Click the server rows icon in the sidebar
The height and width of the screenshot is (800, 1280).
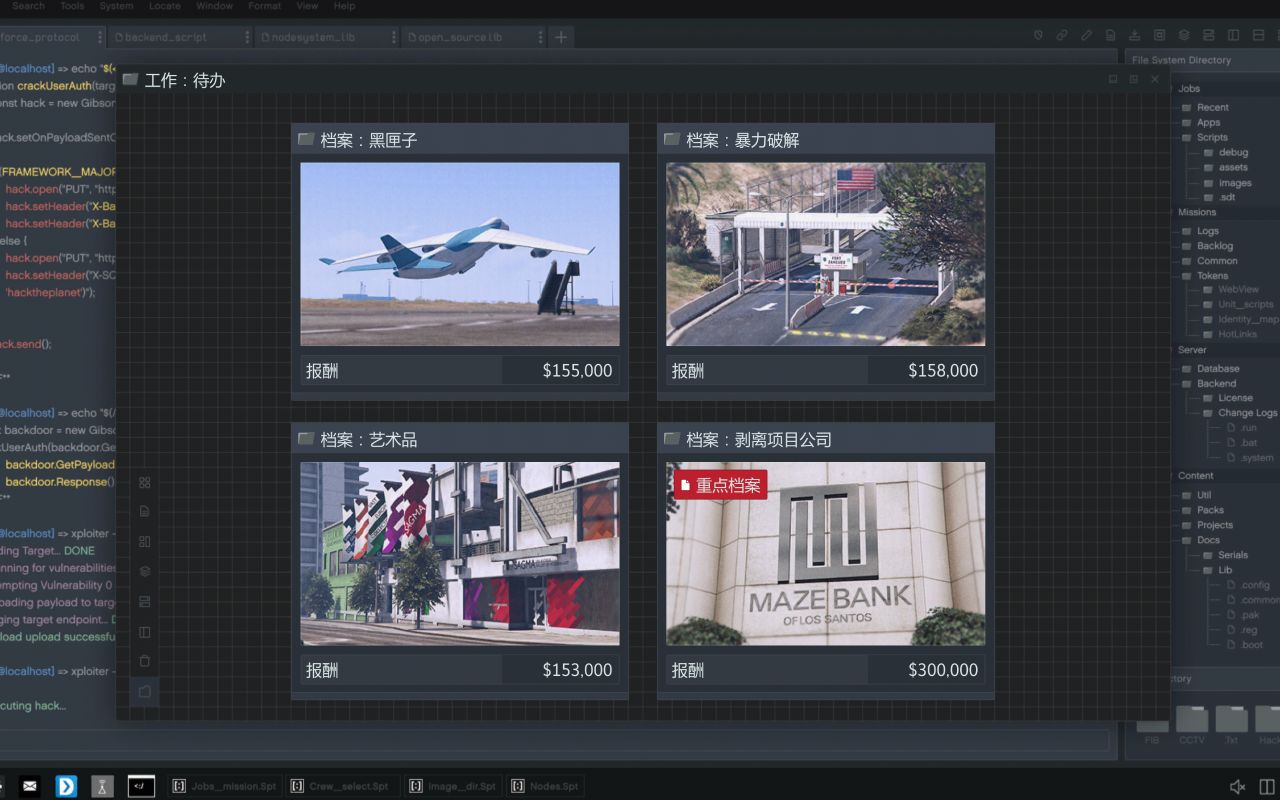[x=145, y=602]
